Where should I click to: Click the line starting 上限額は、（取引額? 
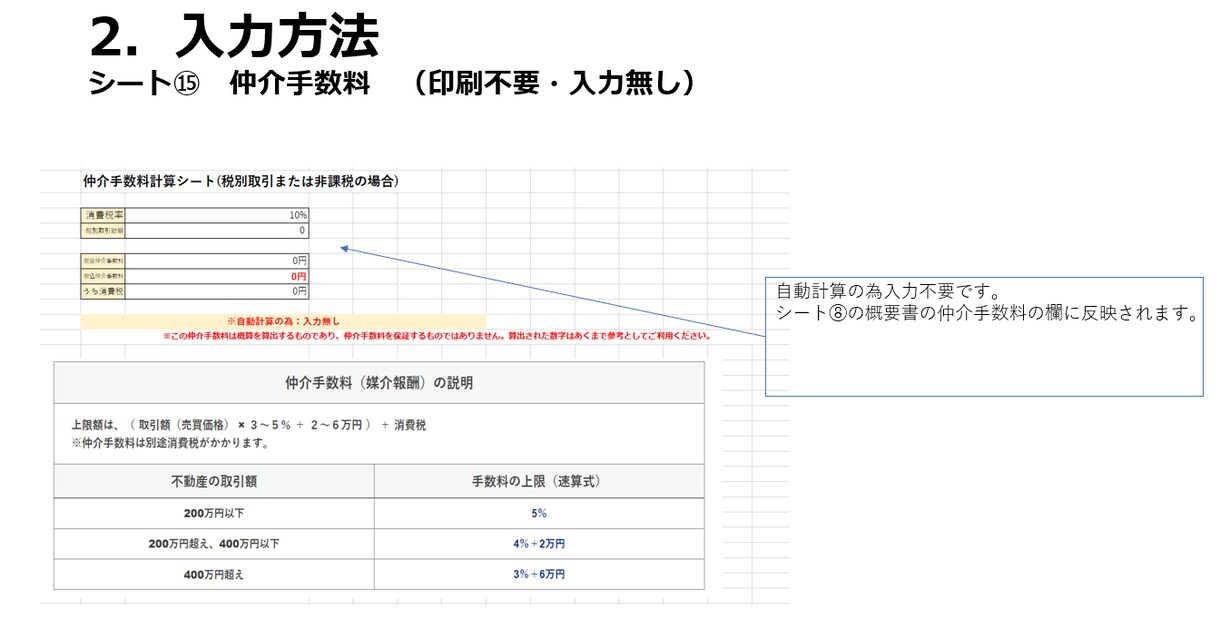click(x=249, y=425)
